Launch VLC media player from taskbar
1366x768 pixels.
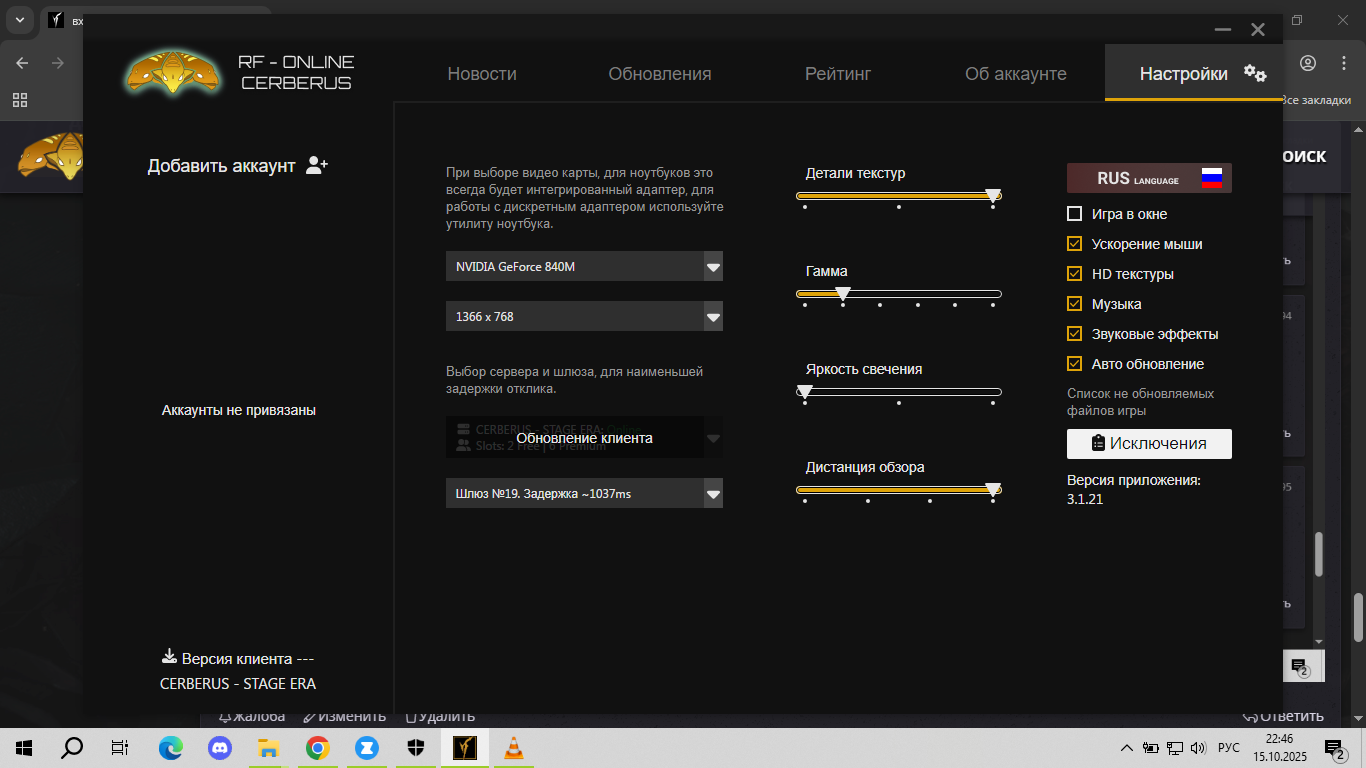point(514,748)
